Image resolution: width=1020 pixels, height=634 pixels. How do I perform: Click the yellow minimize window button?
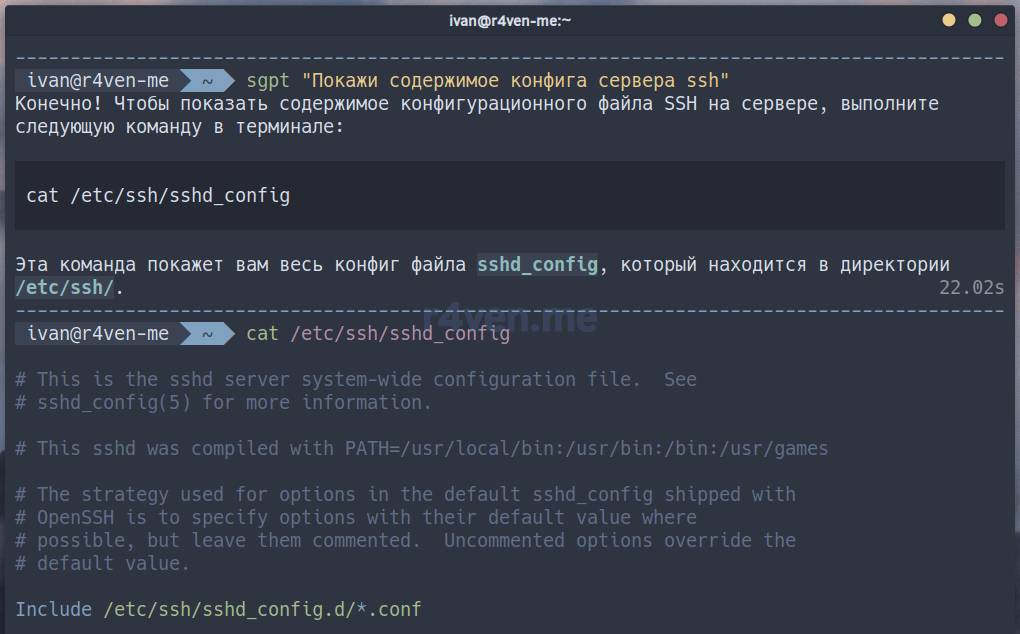coord(949,20)
